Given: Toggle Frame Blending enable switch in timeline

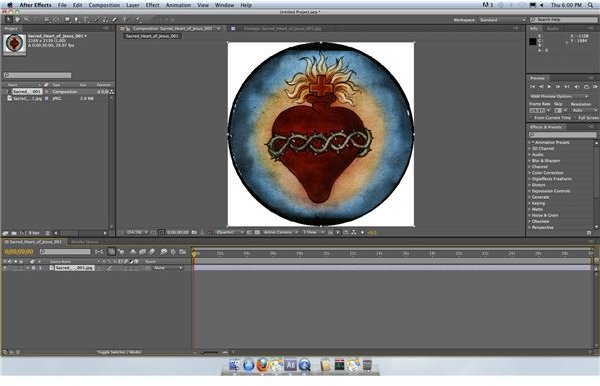Looking at the screenshot, I should point(142,251).
